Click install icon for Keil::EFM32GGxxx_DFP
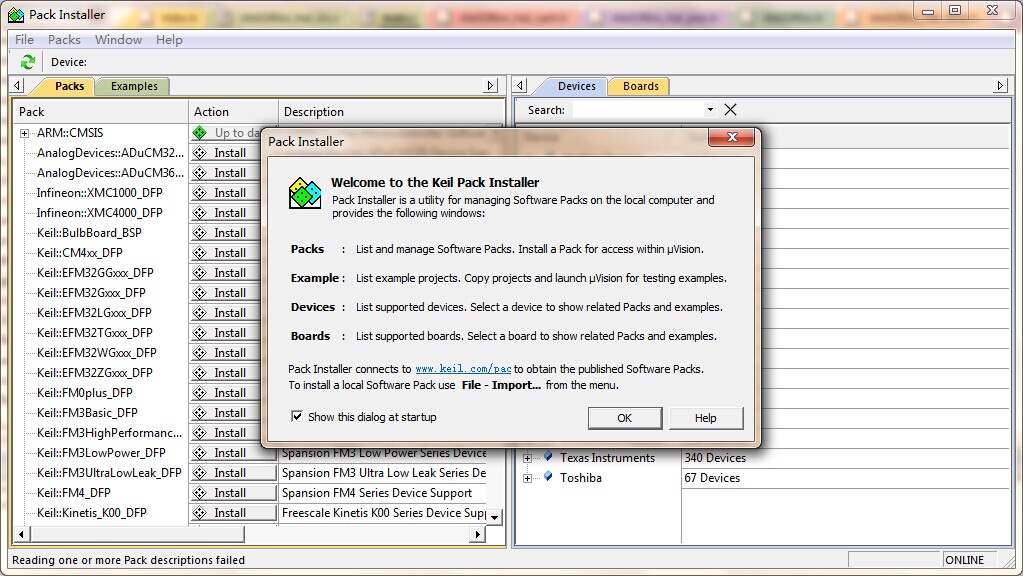 click(x=200, y=273)
